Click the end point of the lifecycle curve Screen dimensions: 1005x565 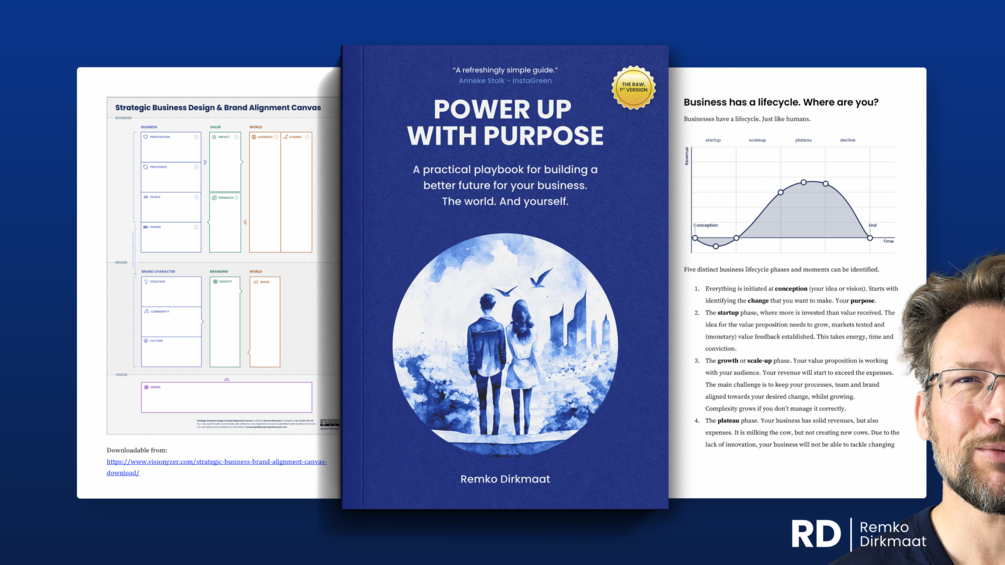(x=870, y=238)
